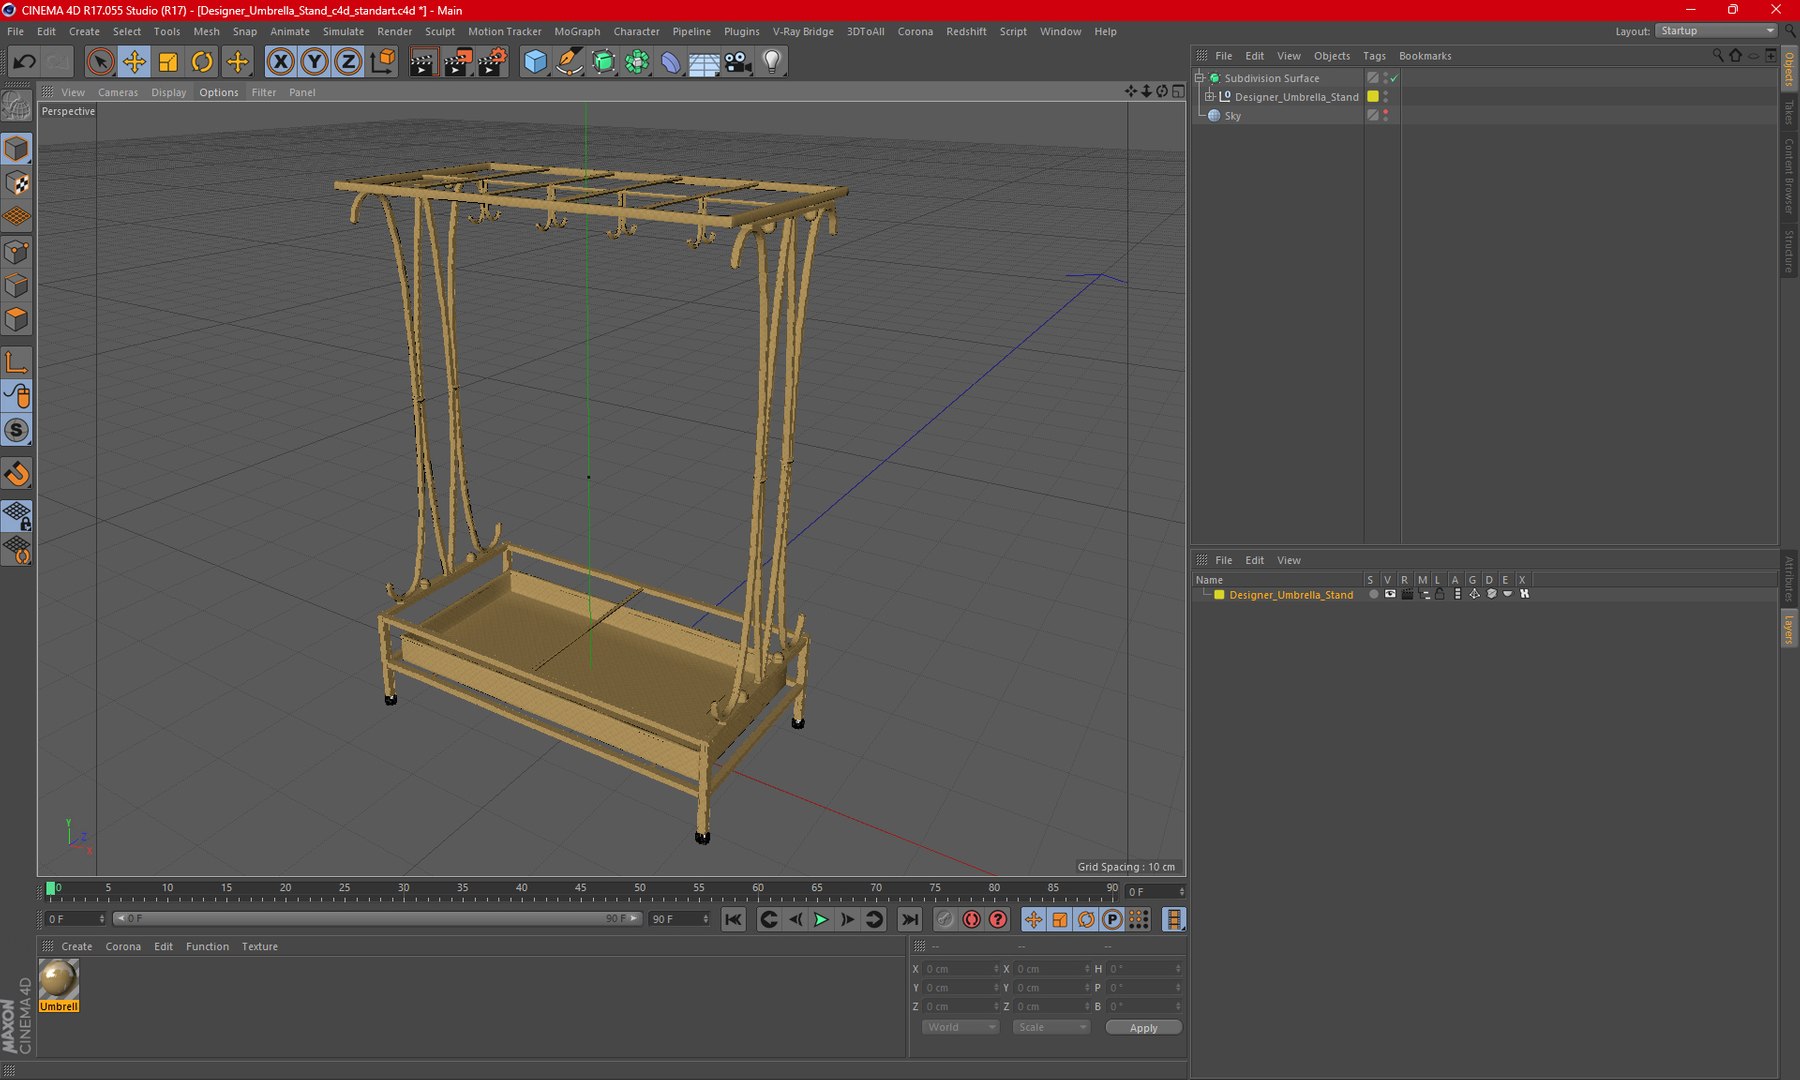Select the Live Selection tool
The image size is (1800, 1080).
pyautogui.click(x=100, y=62)
